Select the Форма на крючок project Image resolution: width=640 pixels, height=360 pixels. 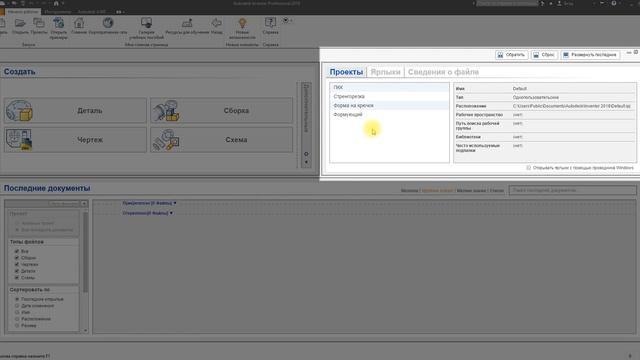tap(389, 105)
